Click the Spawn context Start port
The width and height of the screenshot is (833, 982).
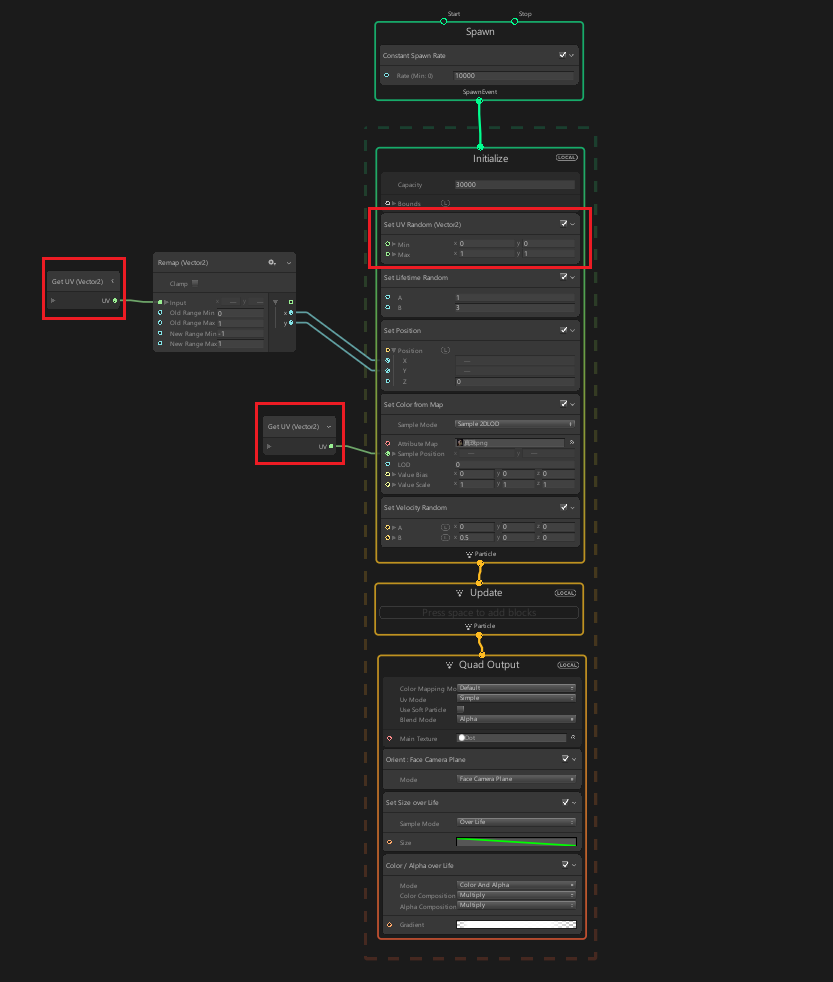coord(443,21)
